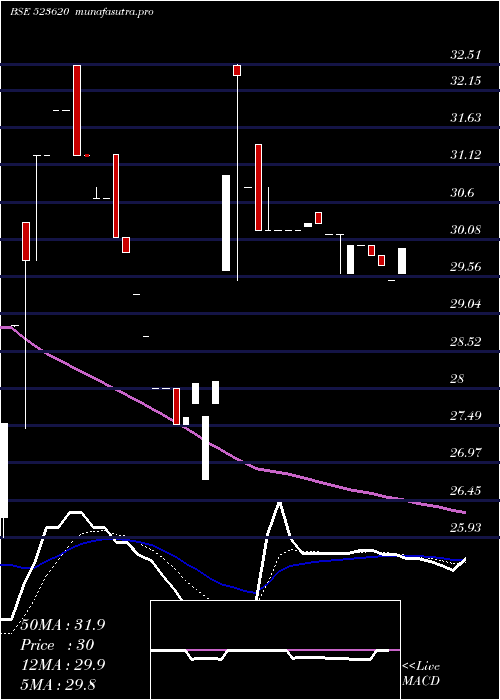This screenshot has width=500, height=700.
Task: Click the tall red candle reaching 32.51
Action: pyautogui.click(x=77, y=110)
